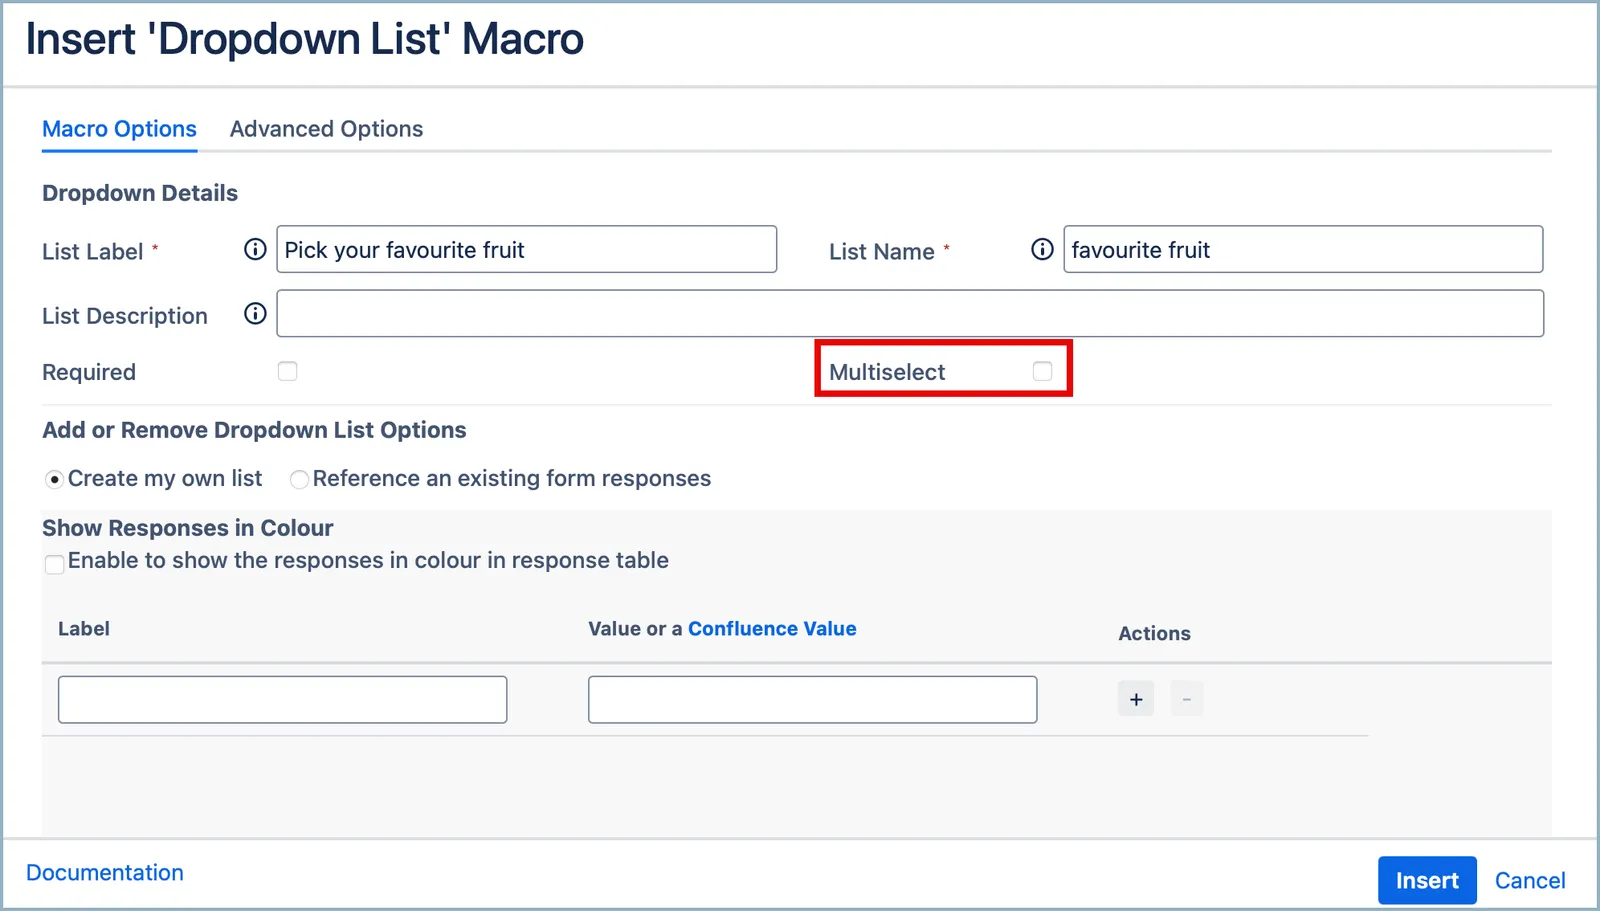
Task: Click info icon beside List Name
Action: (1042, 249)
